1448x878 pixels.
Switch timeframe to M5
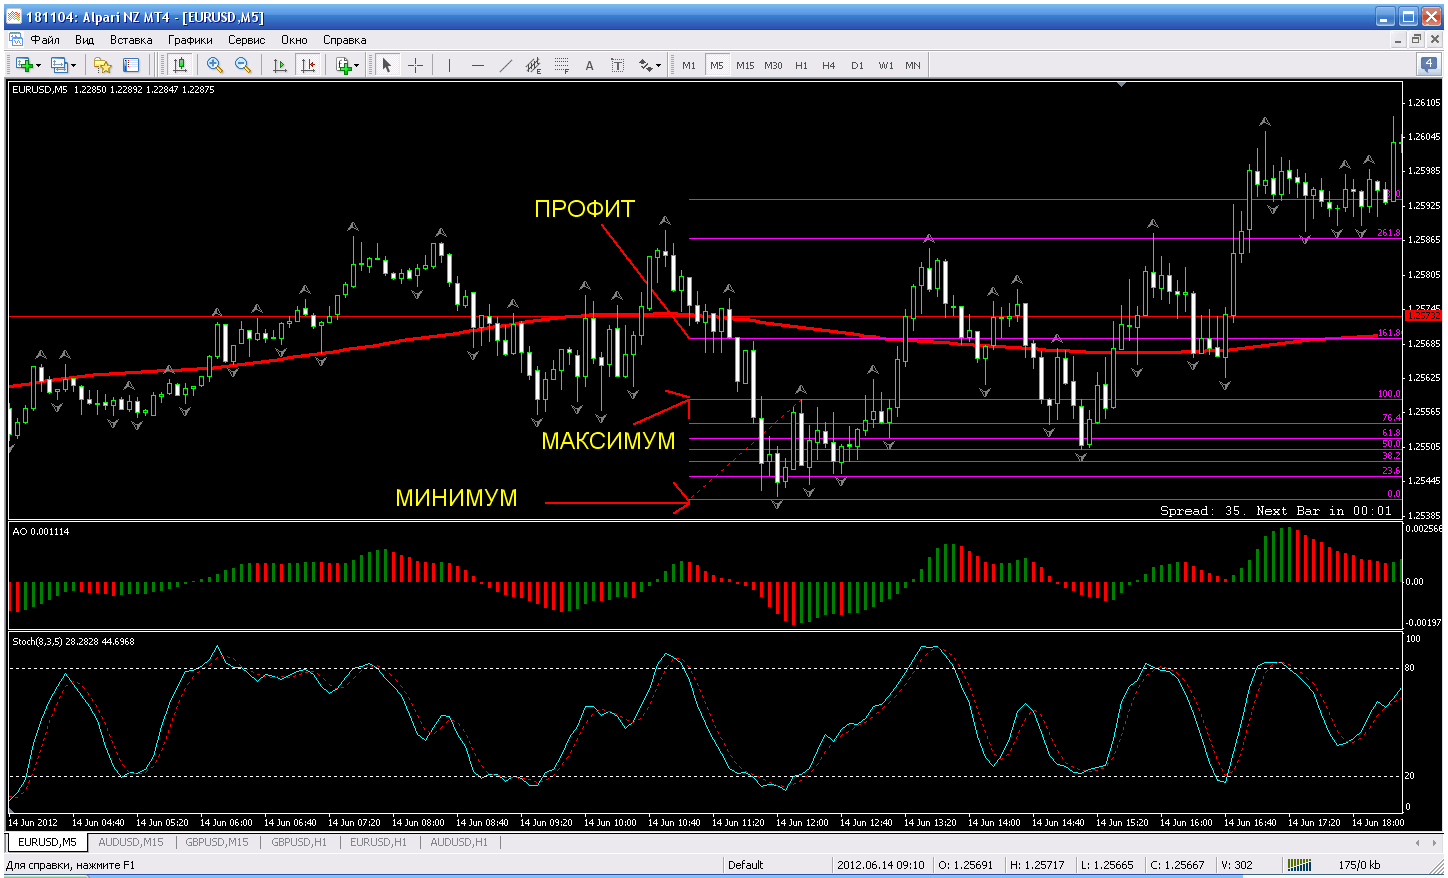pos(717,65)
